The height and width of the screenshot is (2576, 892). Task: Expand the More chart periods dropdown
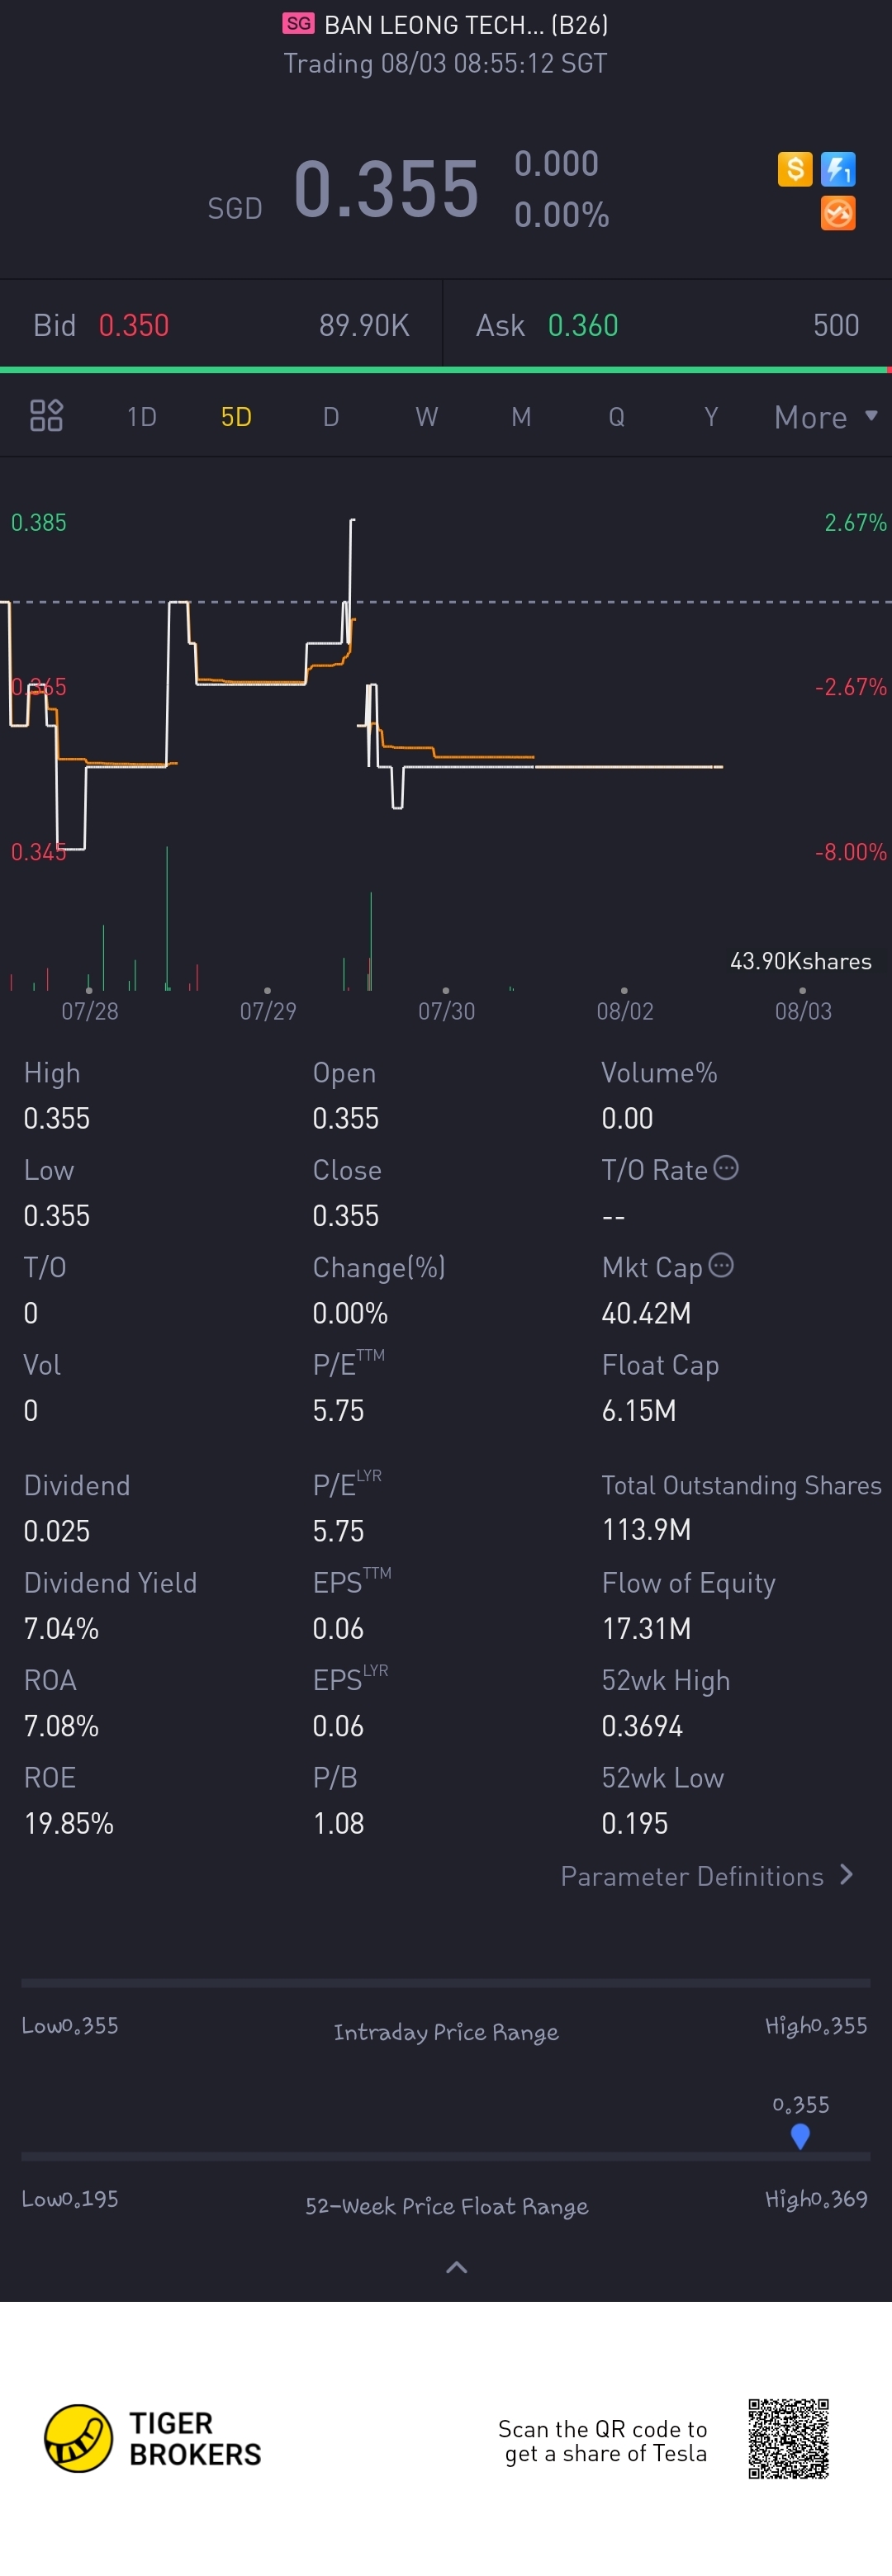[x=826, y=417]
